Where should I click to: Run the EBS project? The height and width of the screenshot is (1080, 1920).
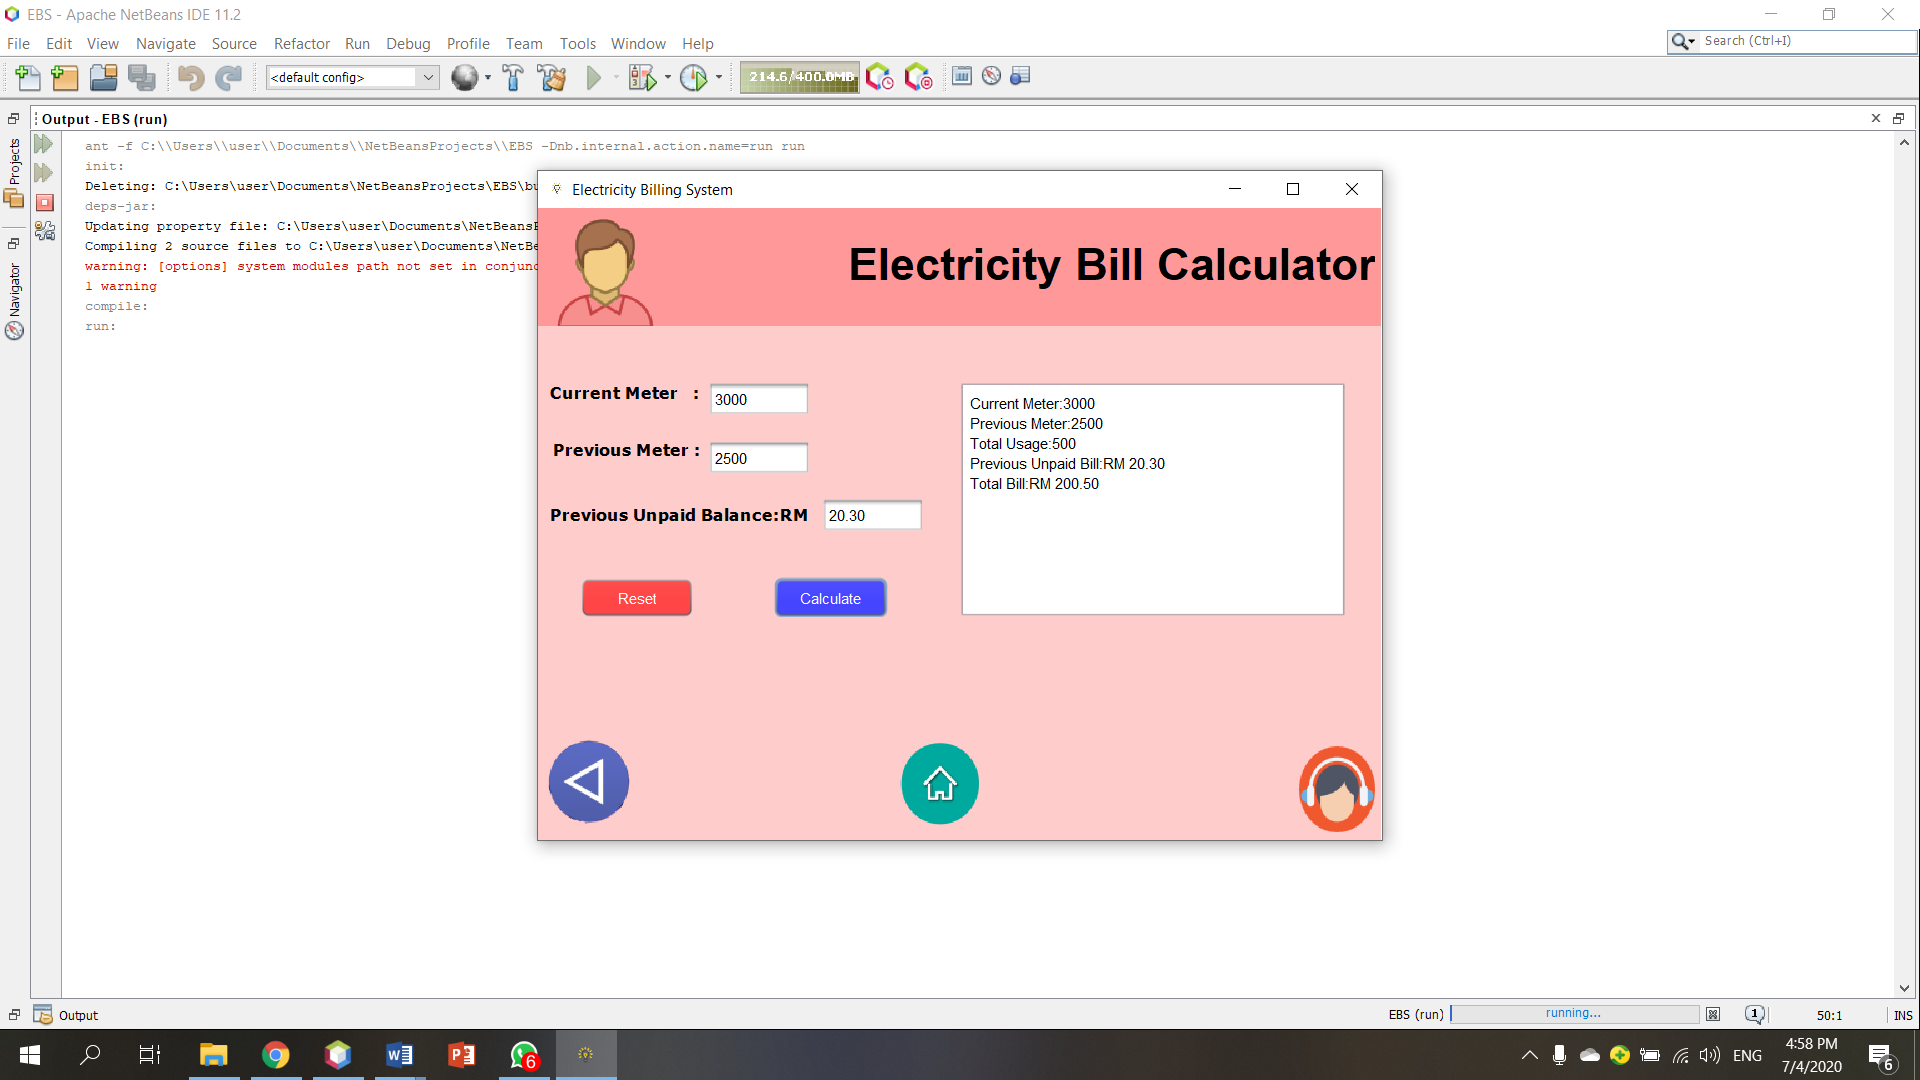pyautogui.click(x=596, y=77)
